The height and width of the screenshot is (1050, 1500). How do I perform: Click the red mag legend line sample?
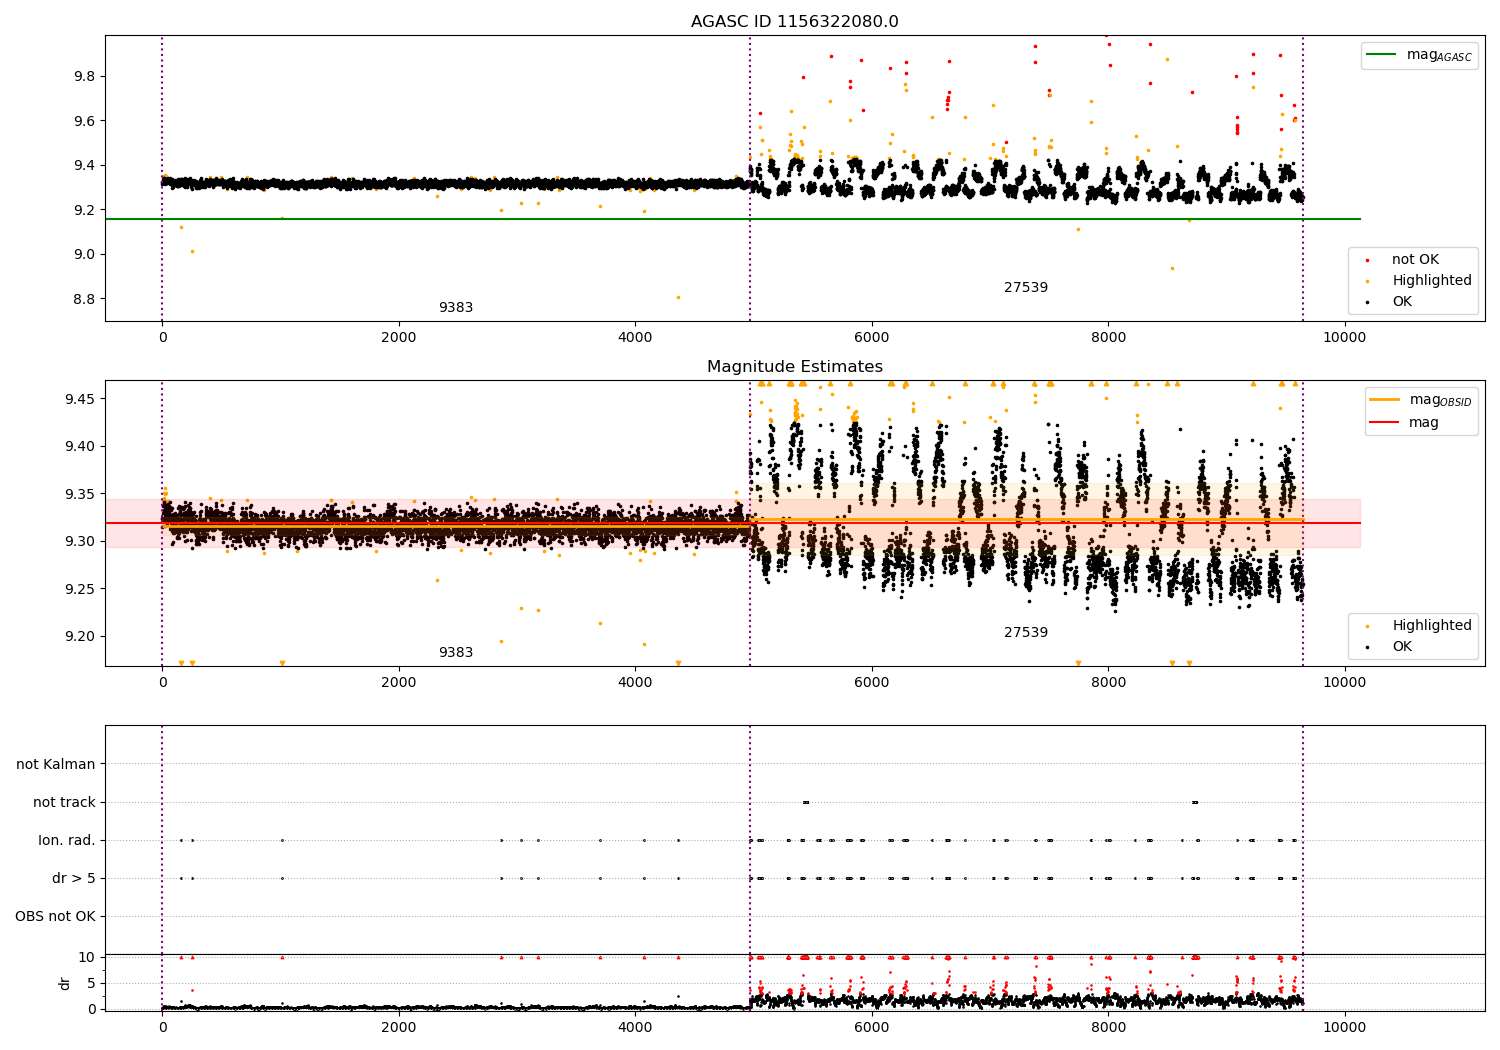(1385, 423)
